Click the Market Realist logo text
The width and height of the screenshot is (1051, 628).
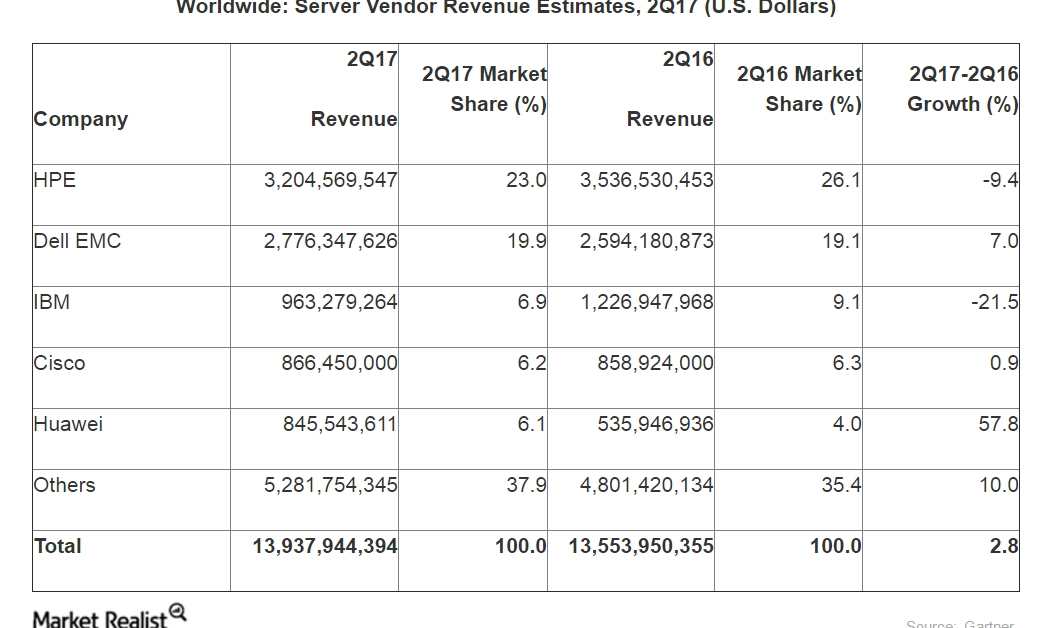point(100,619)
